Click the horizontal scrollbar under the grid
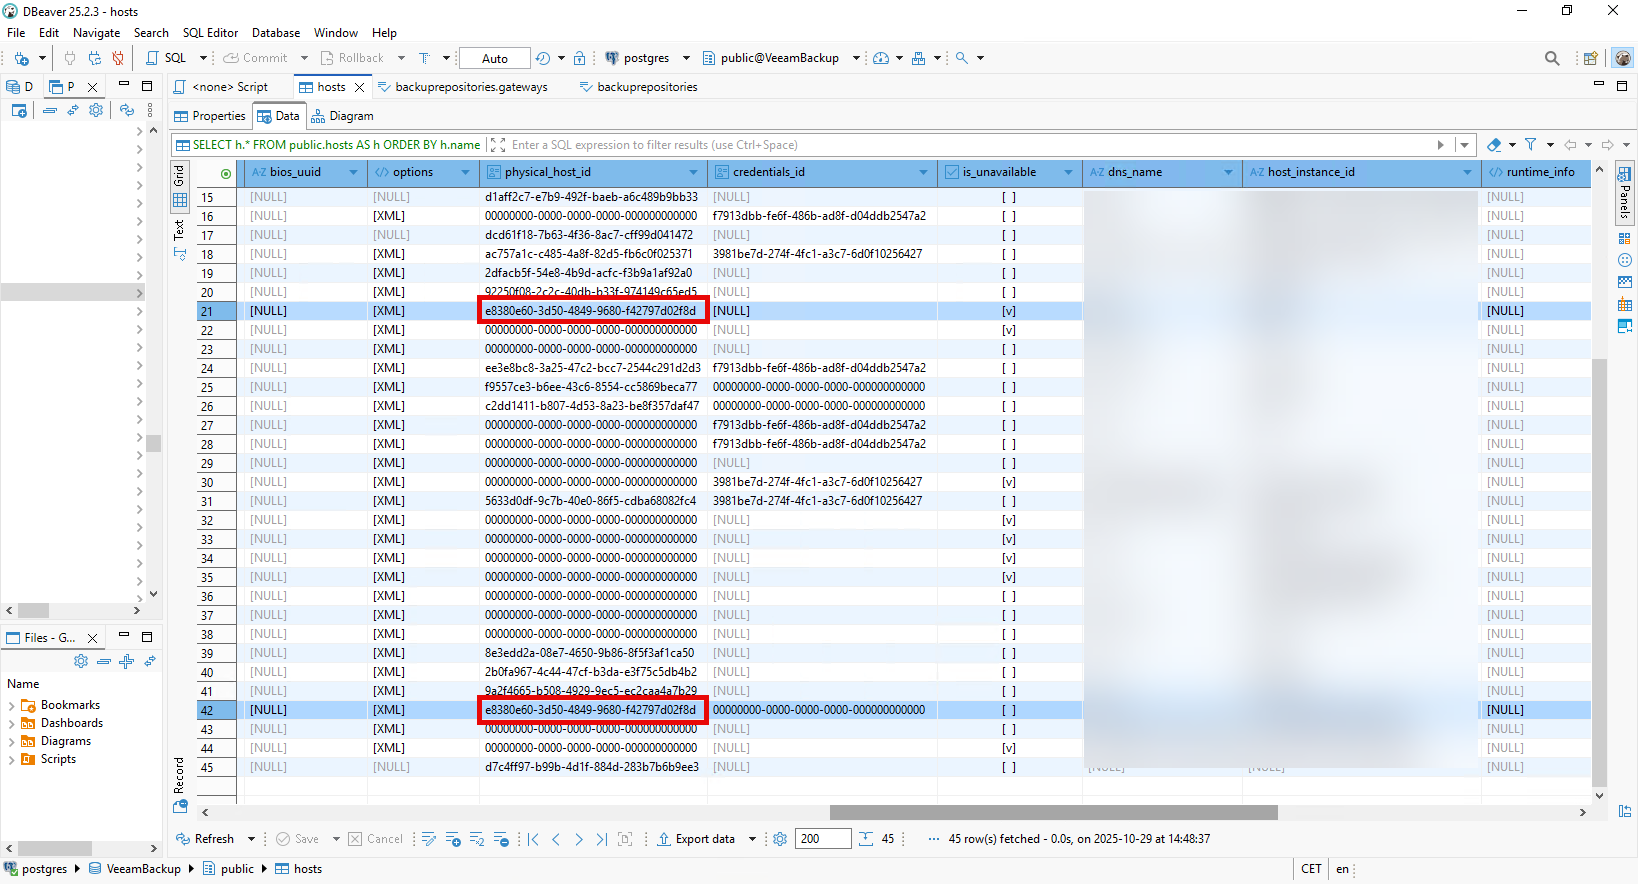Screen dimensions: 1638x884 pos(1053,812)
